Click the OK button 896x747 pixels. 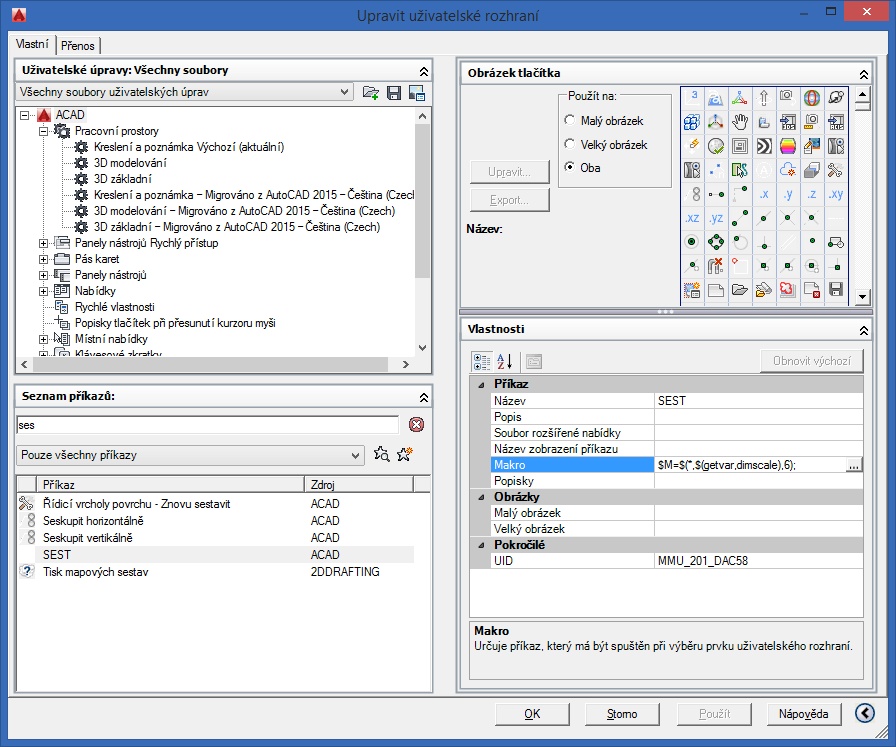point(532,714)
